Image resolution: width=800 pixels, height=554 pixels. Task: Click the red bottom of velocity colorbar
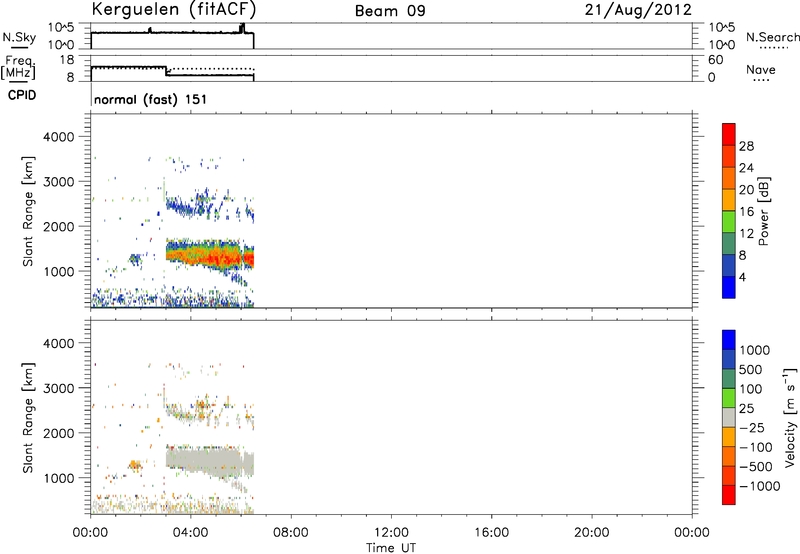point(729,495)
